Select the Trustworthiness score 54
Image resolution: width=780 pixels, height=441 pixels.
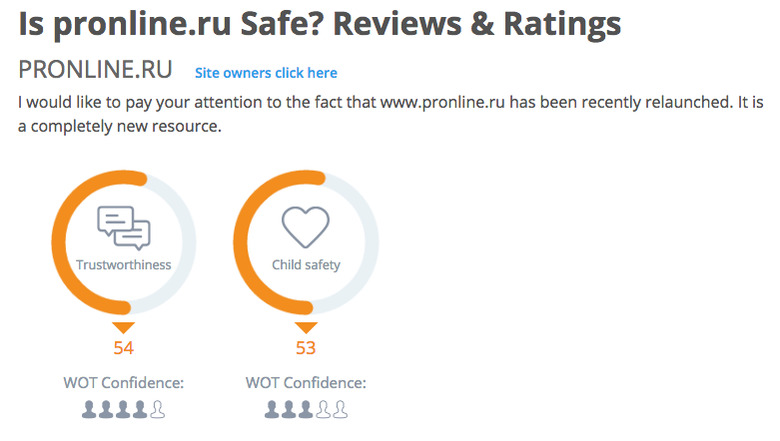(123, 348)
